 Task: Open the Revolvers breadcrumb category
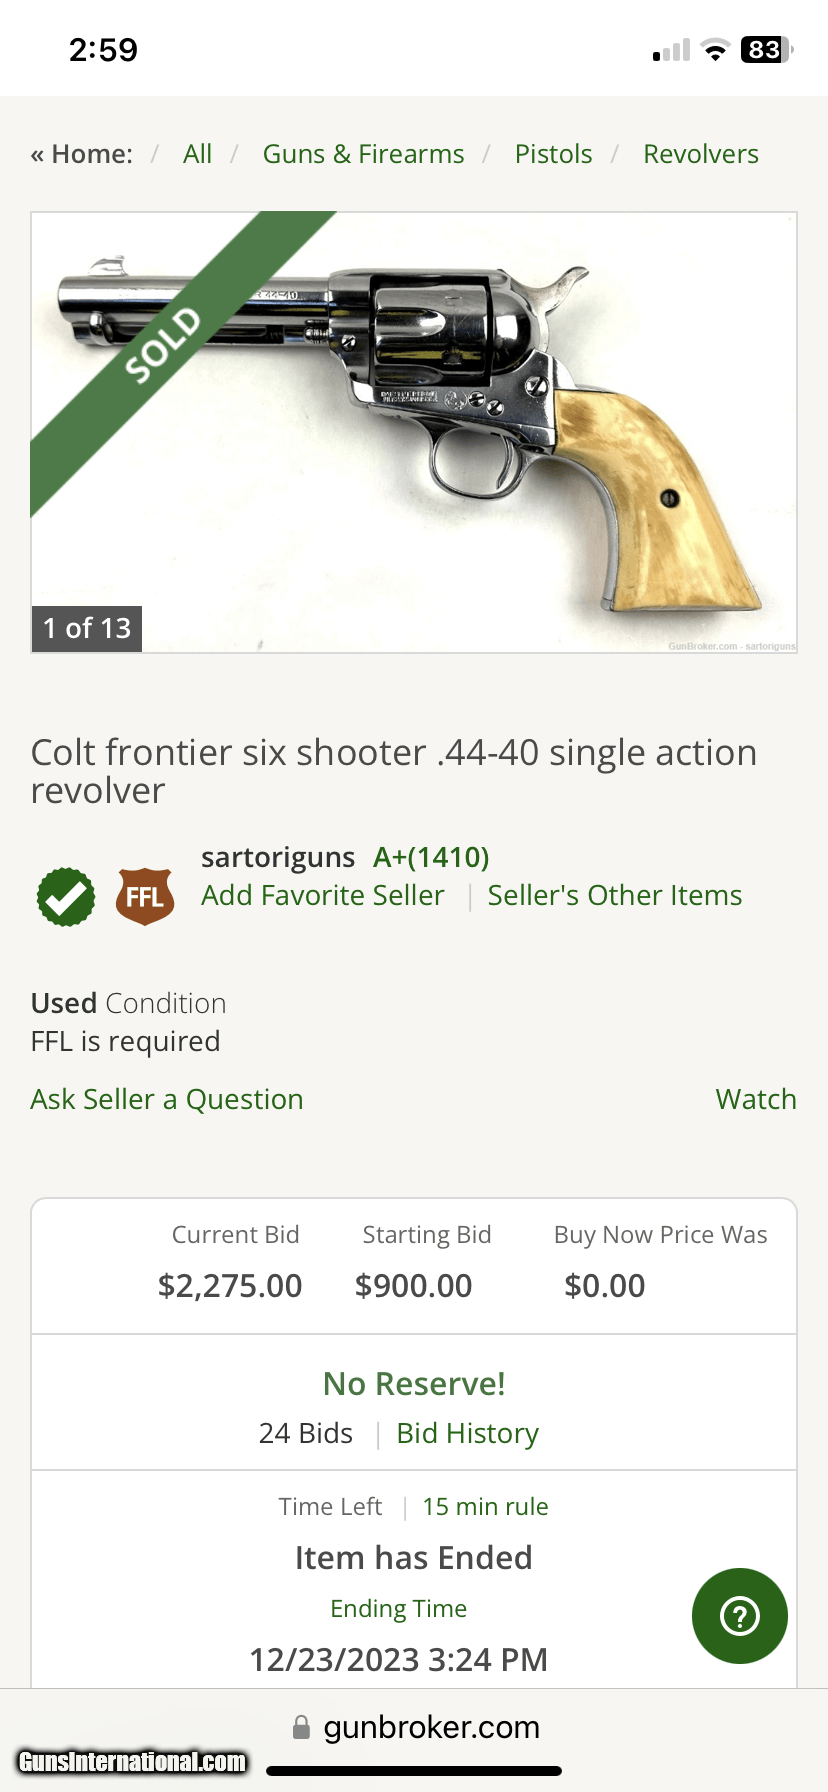coord(700,154)
